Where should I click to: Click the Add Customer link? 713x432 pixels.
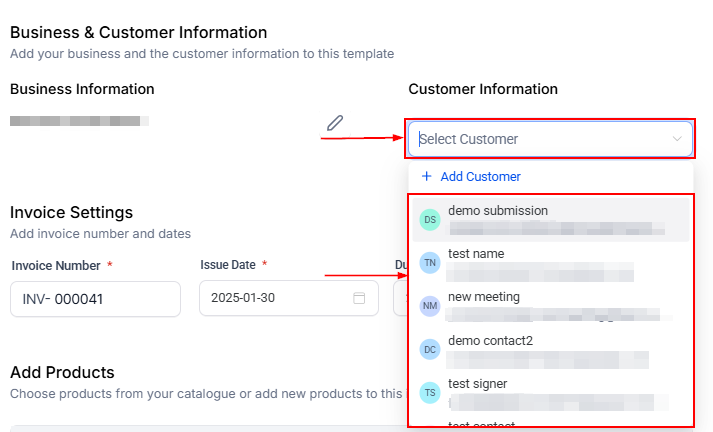480,176
